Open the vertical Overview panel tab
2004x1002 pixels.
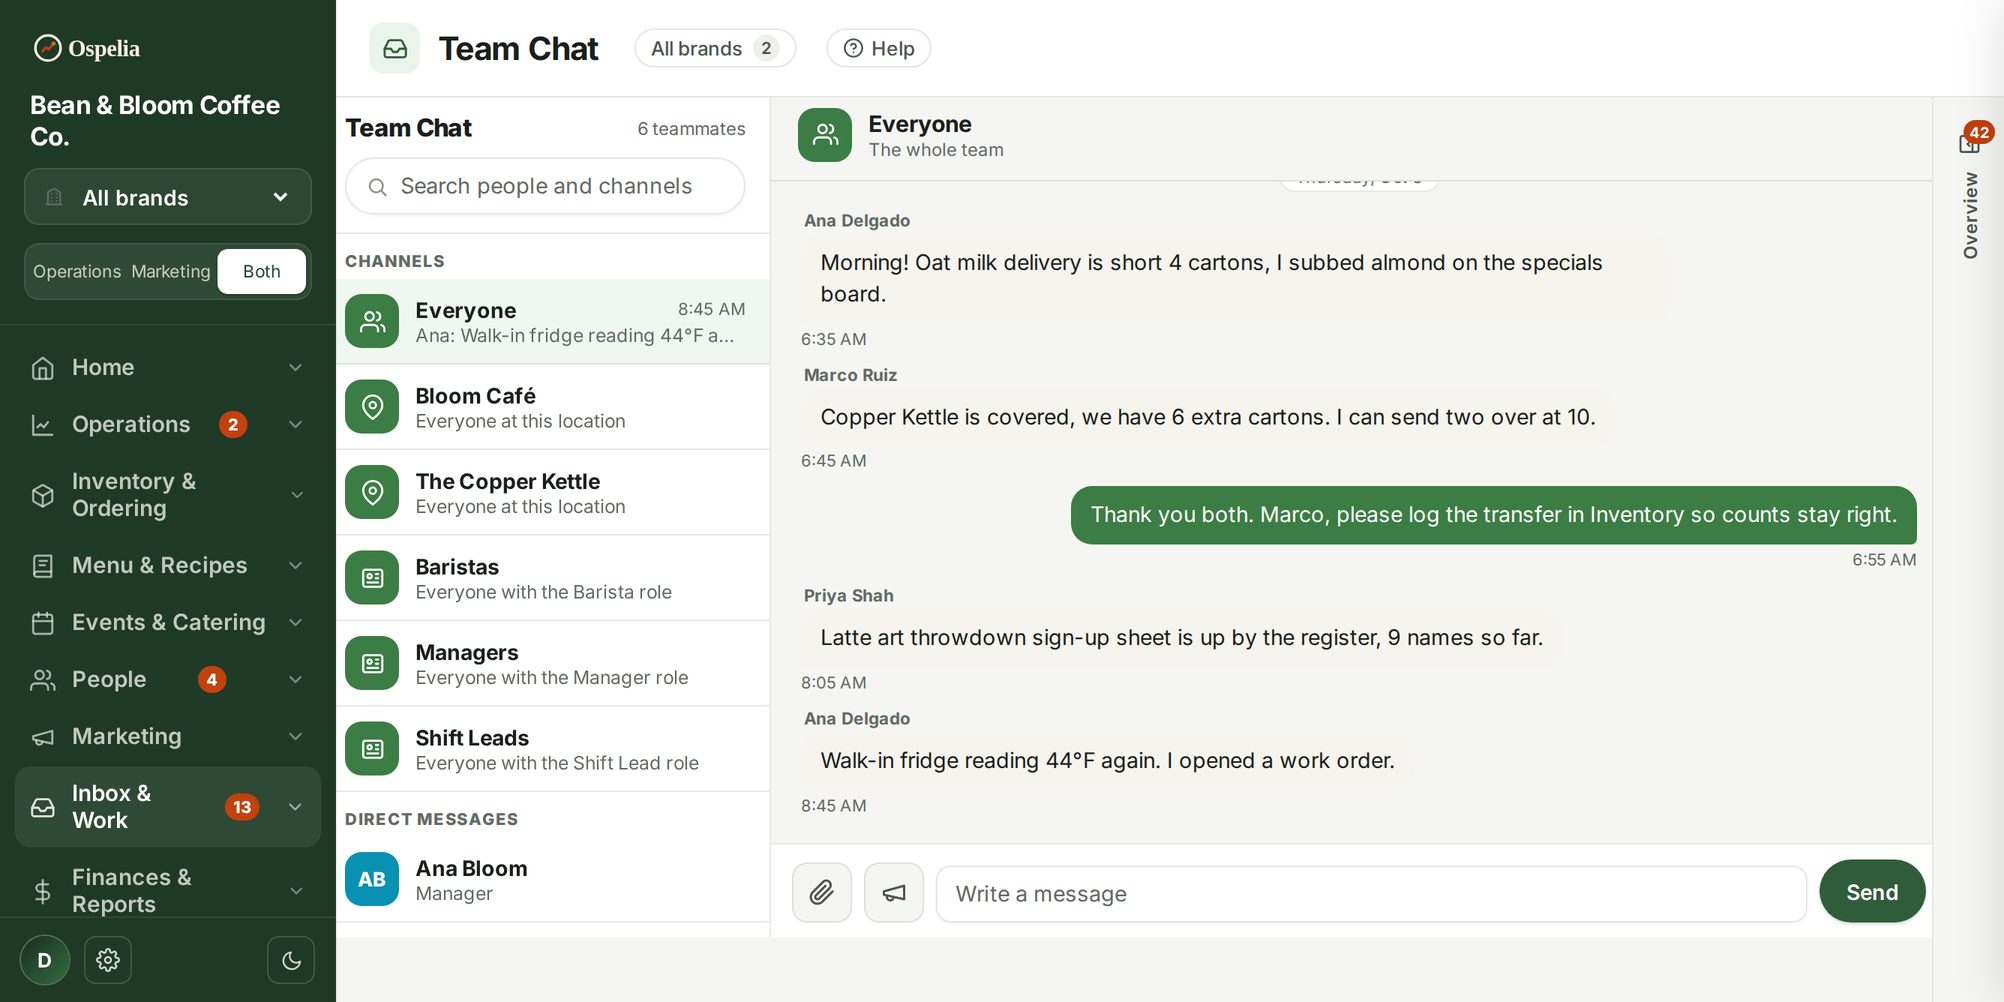point(1970,215)
